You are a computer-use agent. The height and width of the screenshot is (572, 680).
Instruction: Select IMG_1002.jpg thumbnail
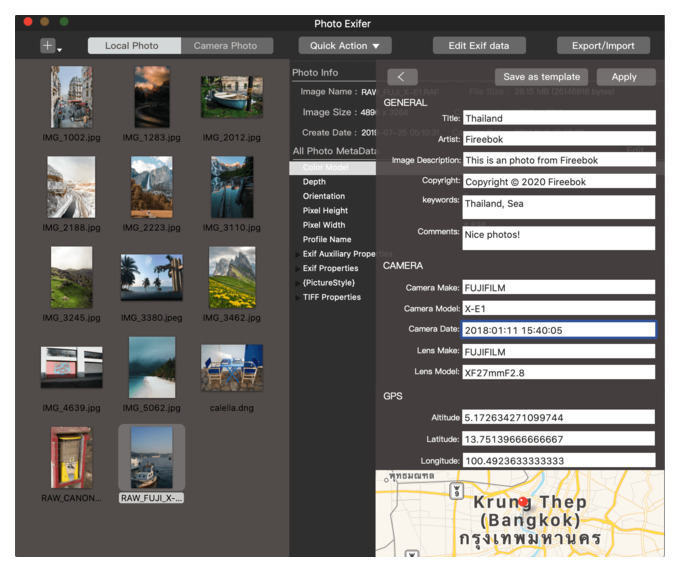72,97
